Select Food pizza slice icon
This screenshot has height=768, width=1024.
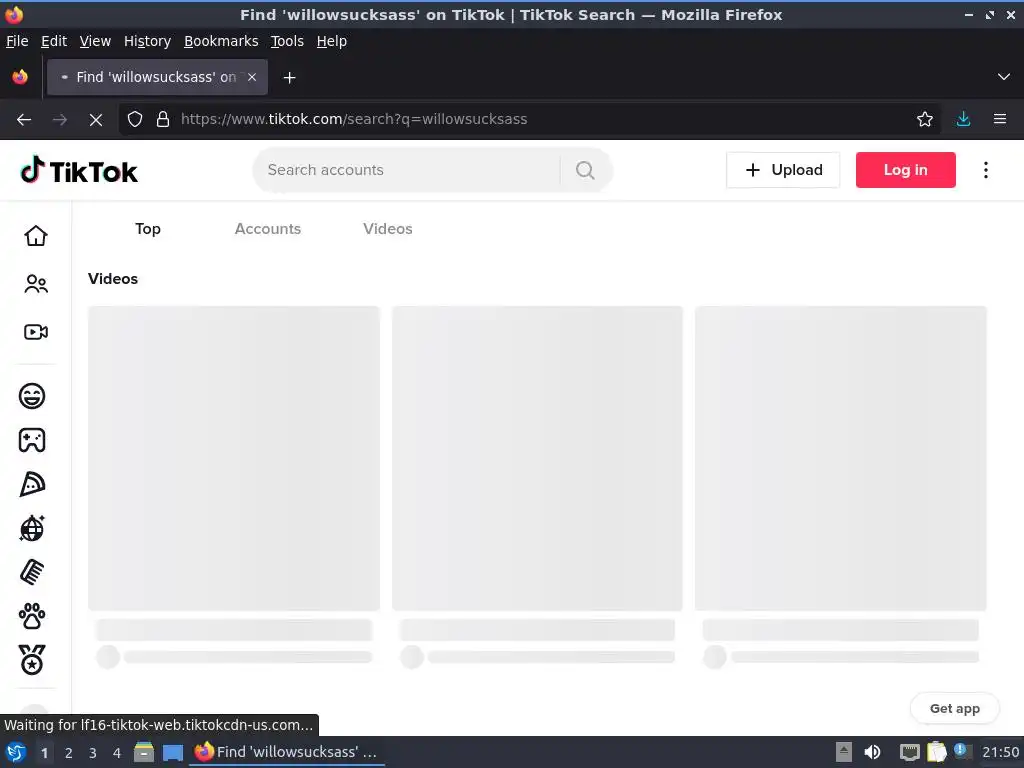point(32,485)
